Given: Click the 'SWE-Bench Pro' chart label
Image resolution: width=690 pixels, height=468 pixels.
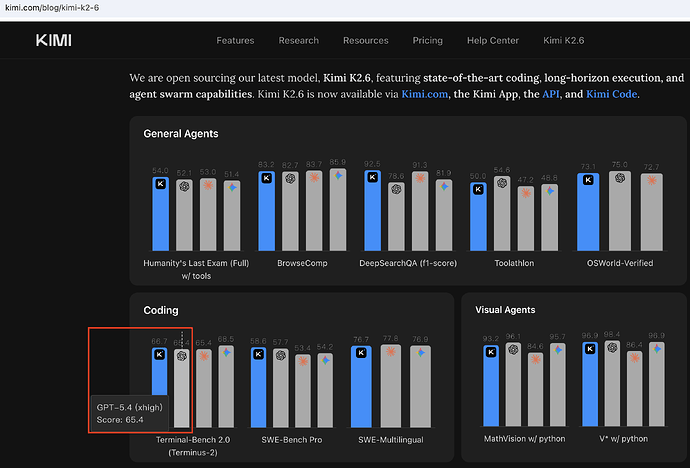Looking at the screenshot, I should (x=292, y=440).
